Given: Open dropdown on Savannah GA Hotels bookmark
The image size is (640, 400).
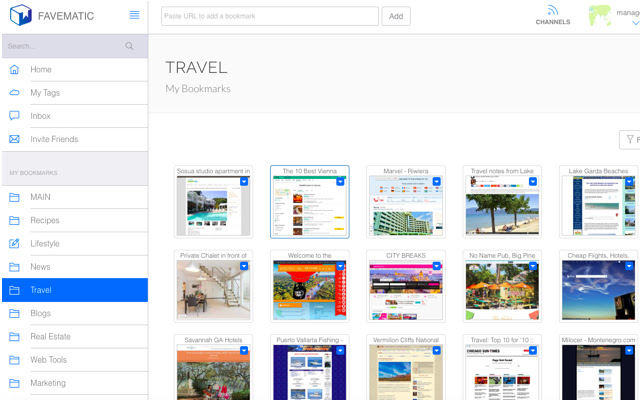Looking at the screenshot, I should 244,351.
